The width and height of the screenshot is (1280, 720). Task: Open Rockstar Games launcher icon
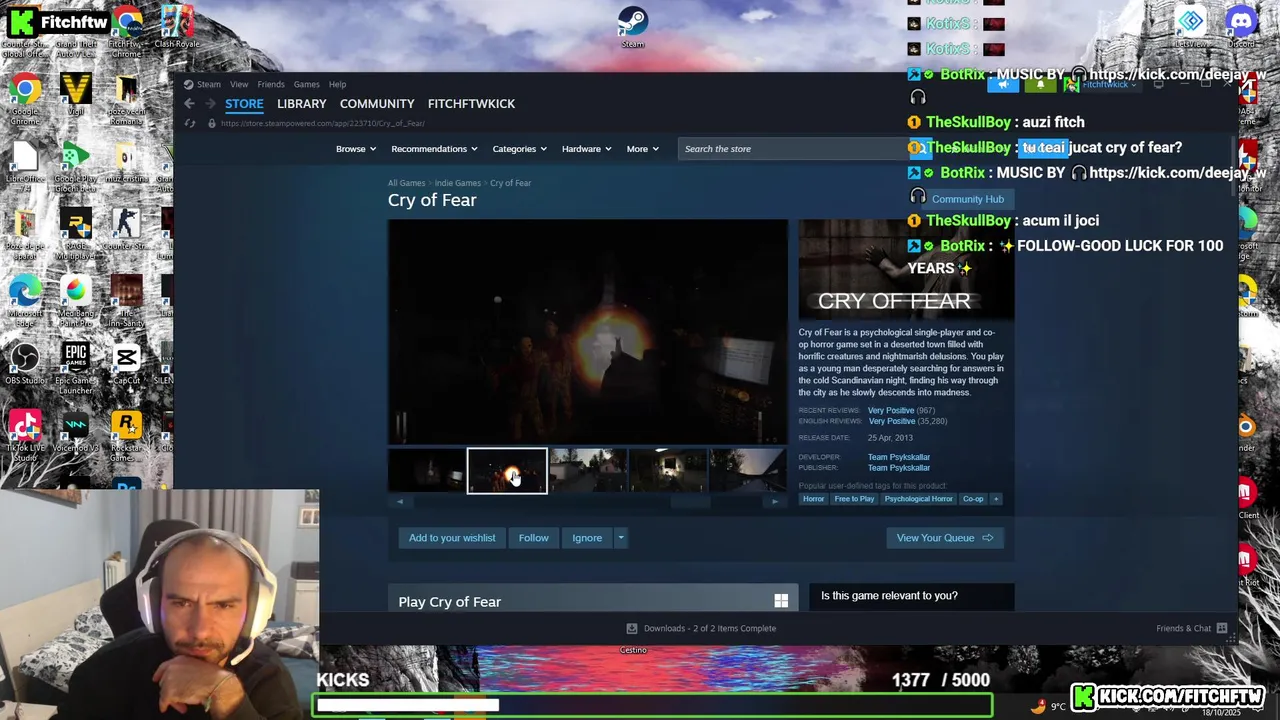[x=126, y=436]
